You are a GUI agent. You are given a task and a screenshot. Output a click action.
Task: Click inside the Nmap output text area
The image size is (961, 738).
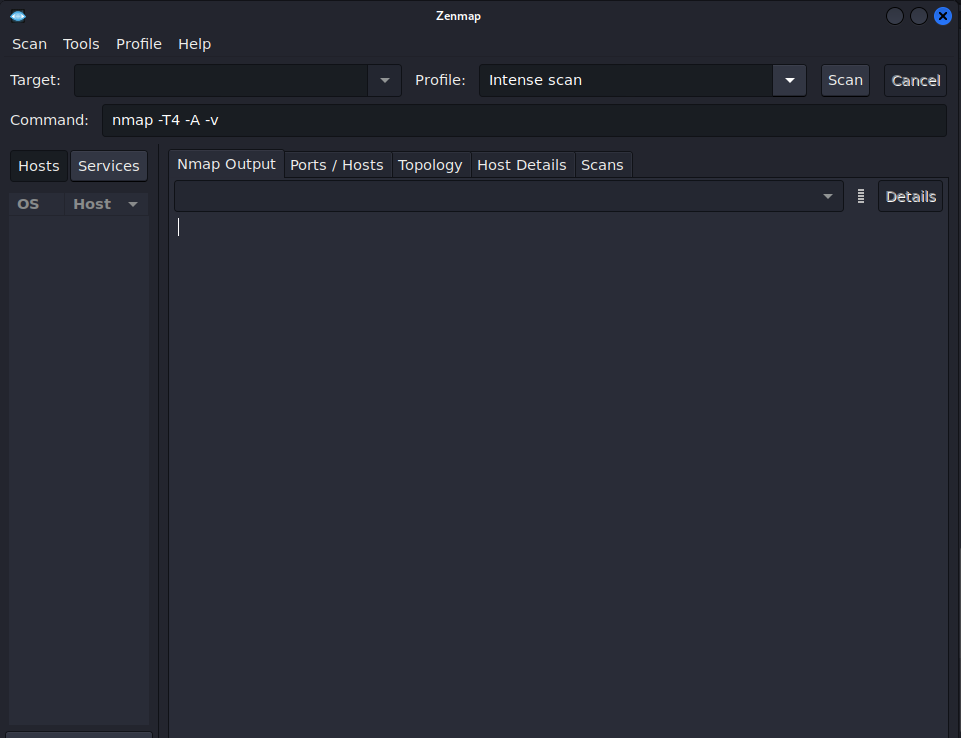558,475
